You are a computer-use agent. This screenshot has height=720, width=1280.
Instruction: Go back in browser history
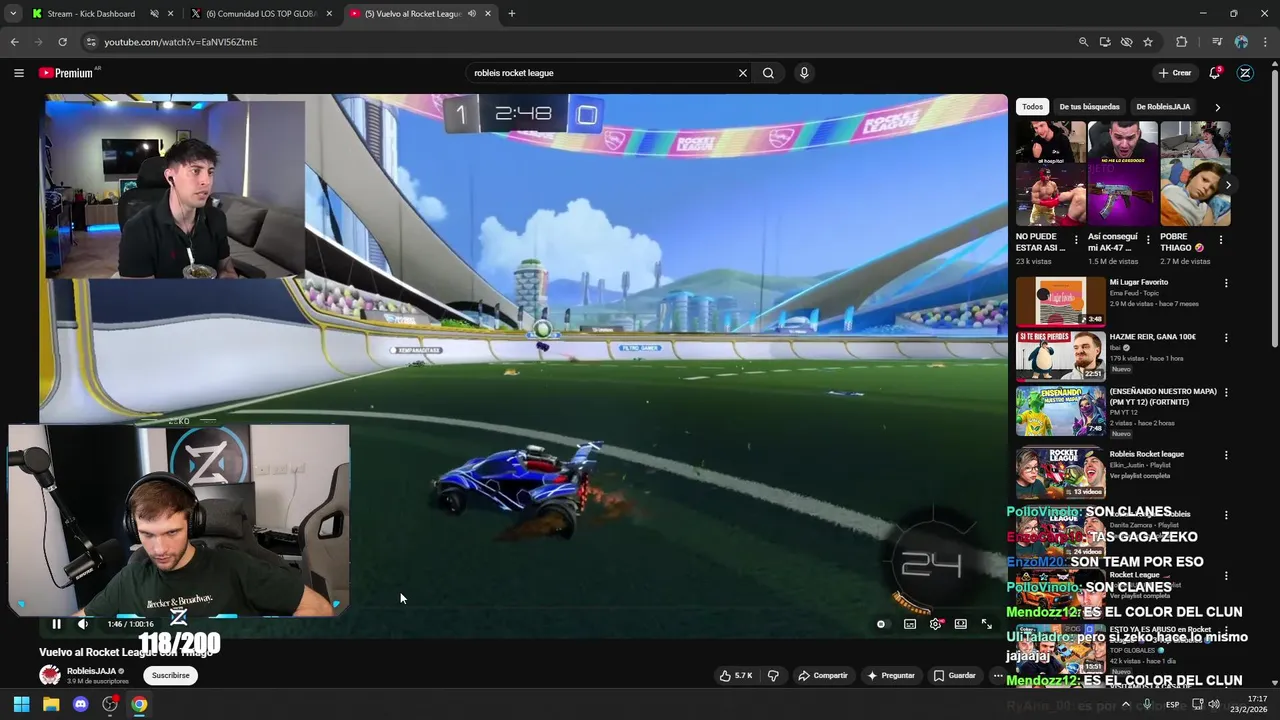click(14, 42)
